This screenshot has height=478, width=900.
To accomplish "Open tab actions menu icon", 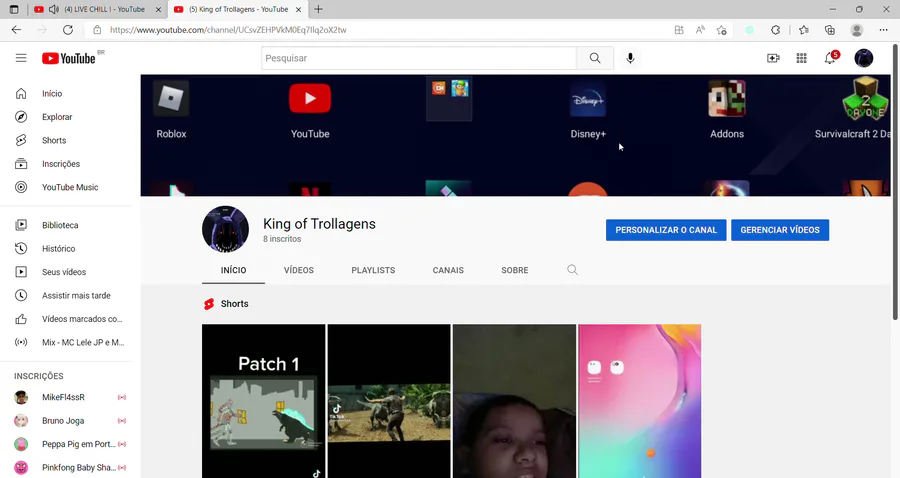I will pos(14,9).
